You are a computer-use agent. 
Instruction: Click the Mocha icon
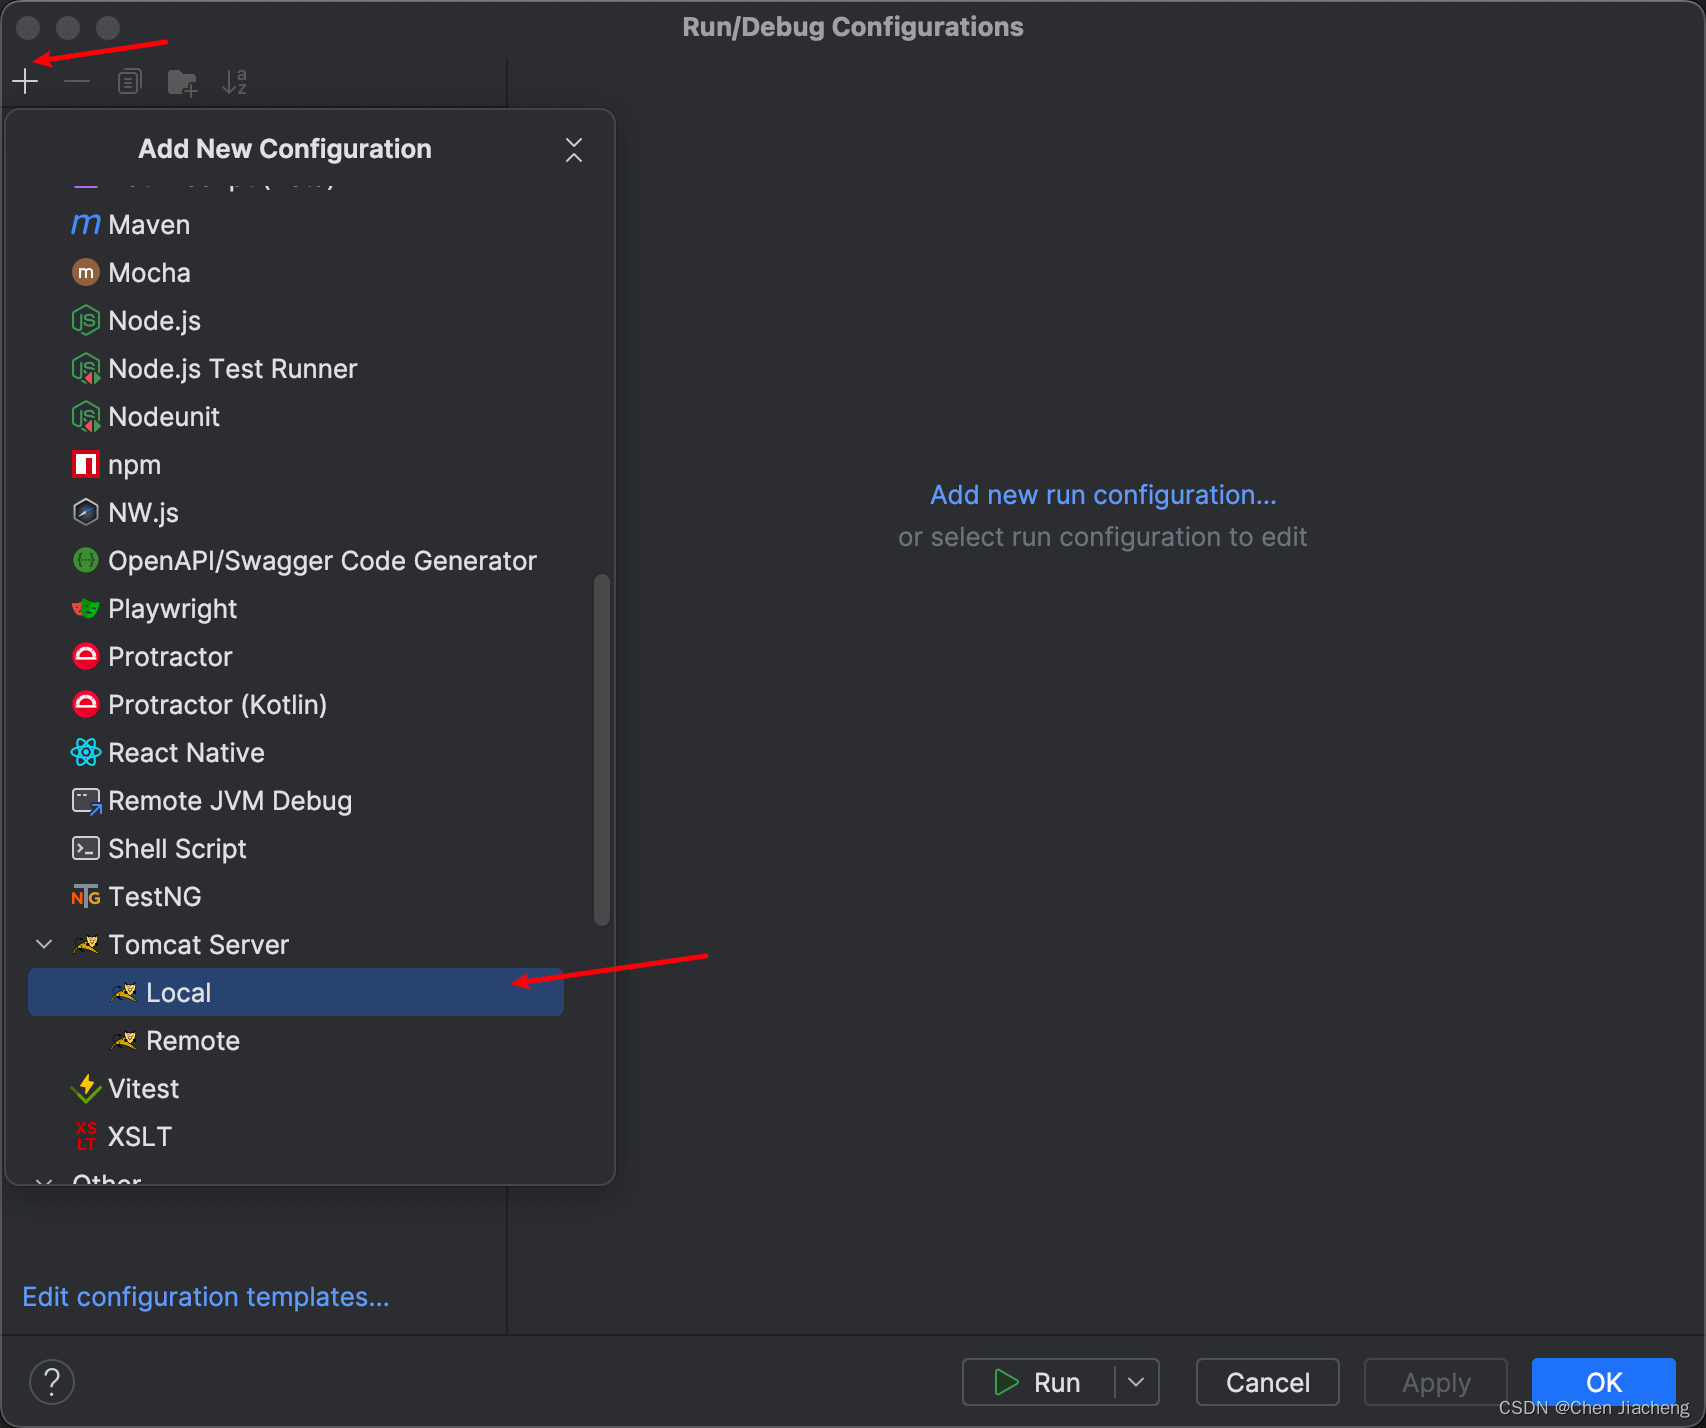[x=86, y=272]
